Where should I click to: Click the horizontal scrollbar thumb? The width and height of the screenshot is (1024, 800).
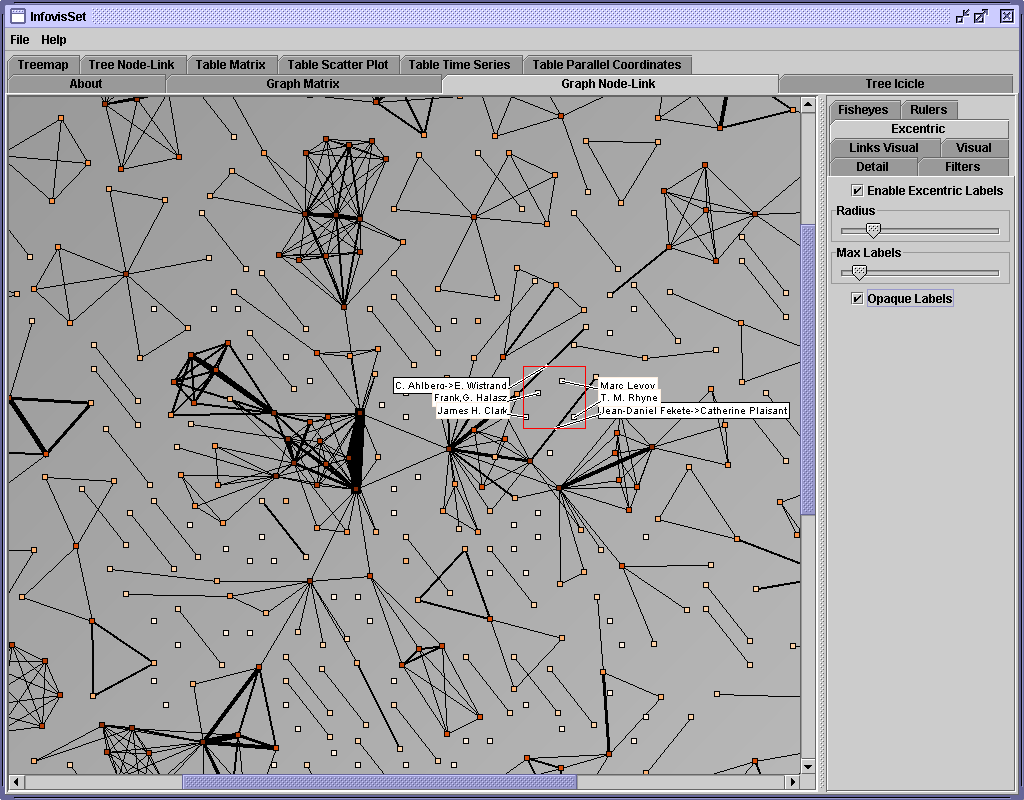click(x=380, y=782)
